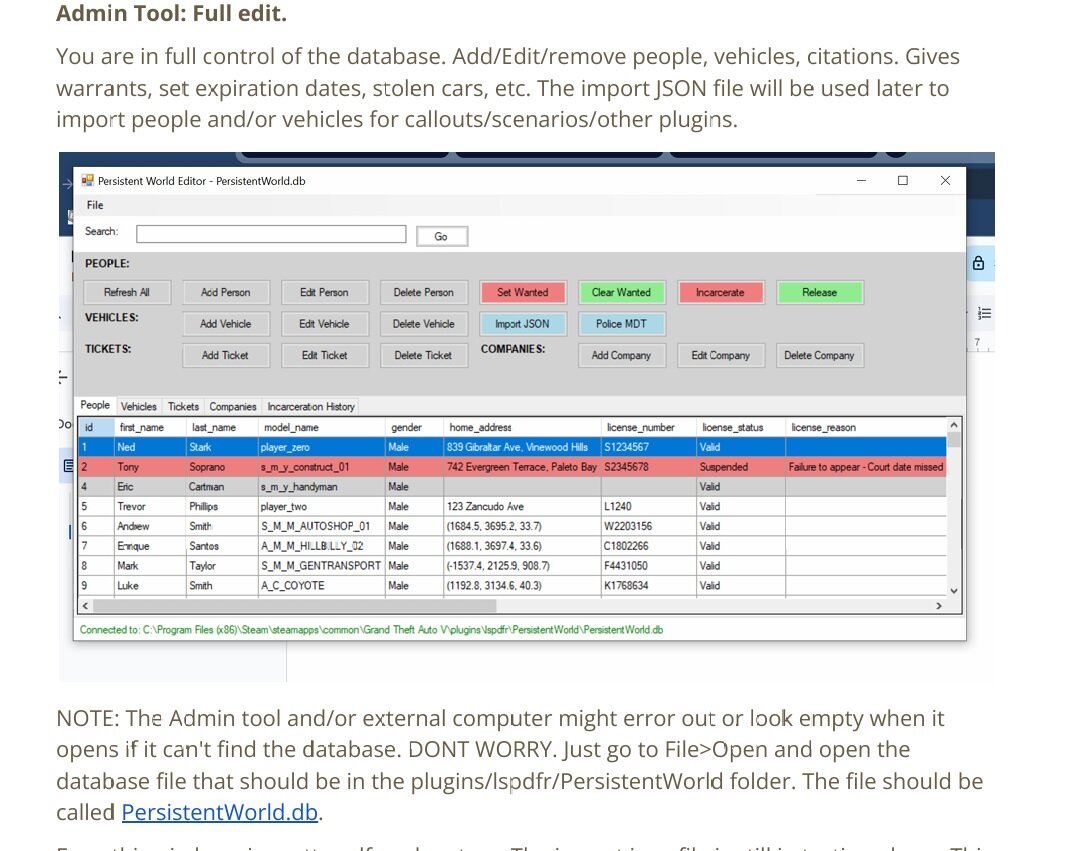
Task: Switch to the Incarceration History tab
Action: tap(310, 407)
